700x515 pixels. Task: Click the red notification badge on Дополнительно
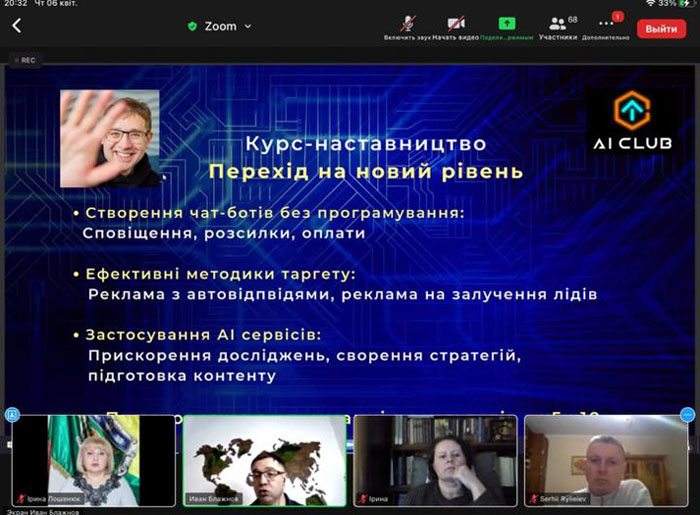(618, 17)
